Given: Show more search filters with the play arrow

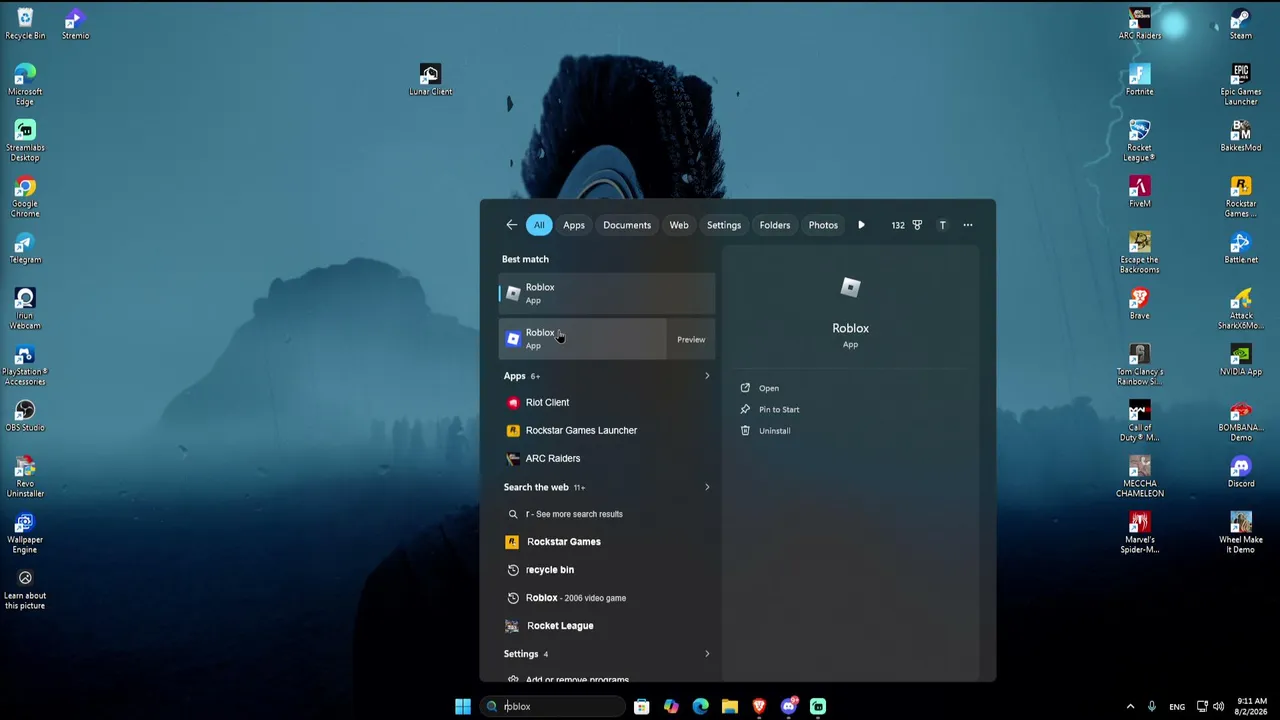Looking at the screenshot, I should (x=861, y=225).
